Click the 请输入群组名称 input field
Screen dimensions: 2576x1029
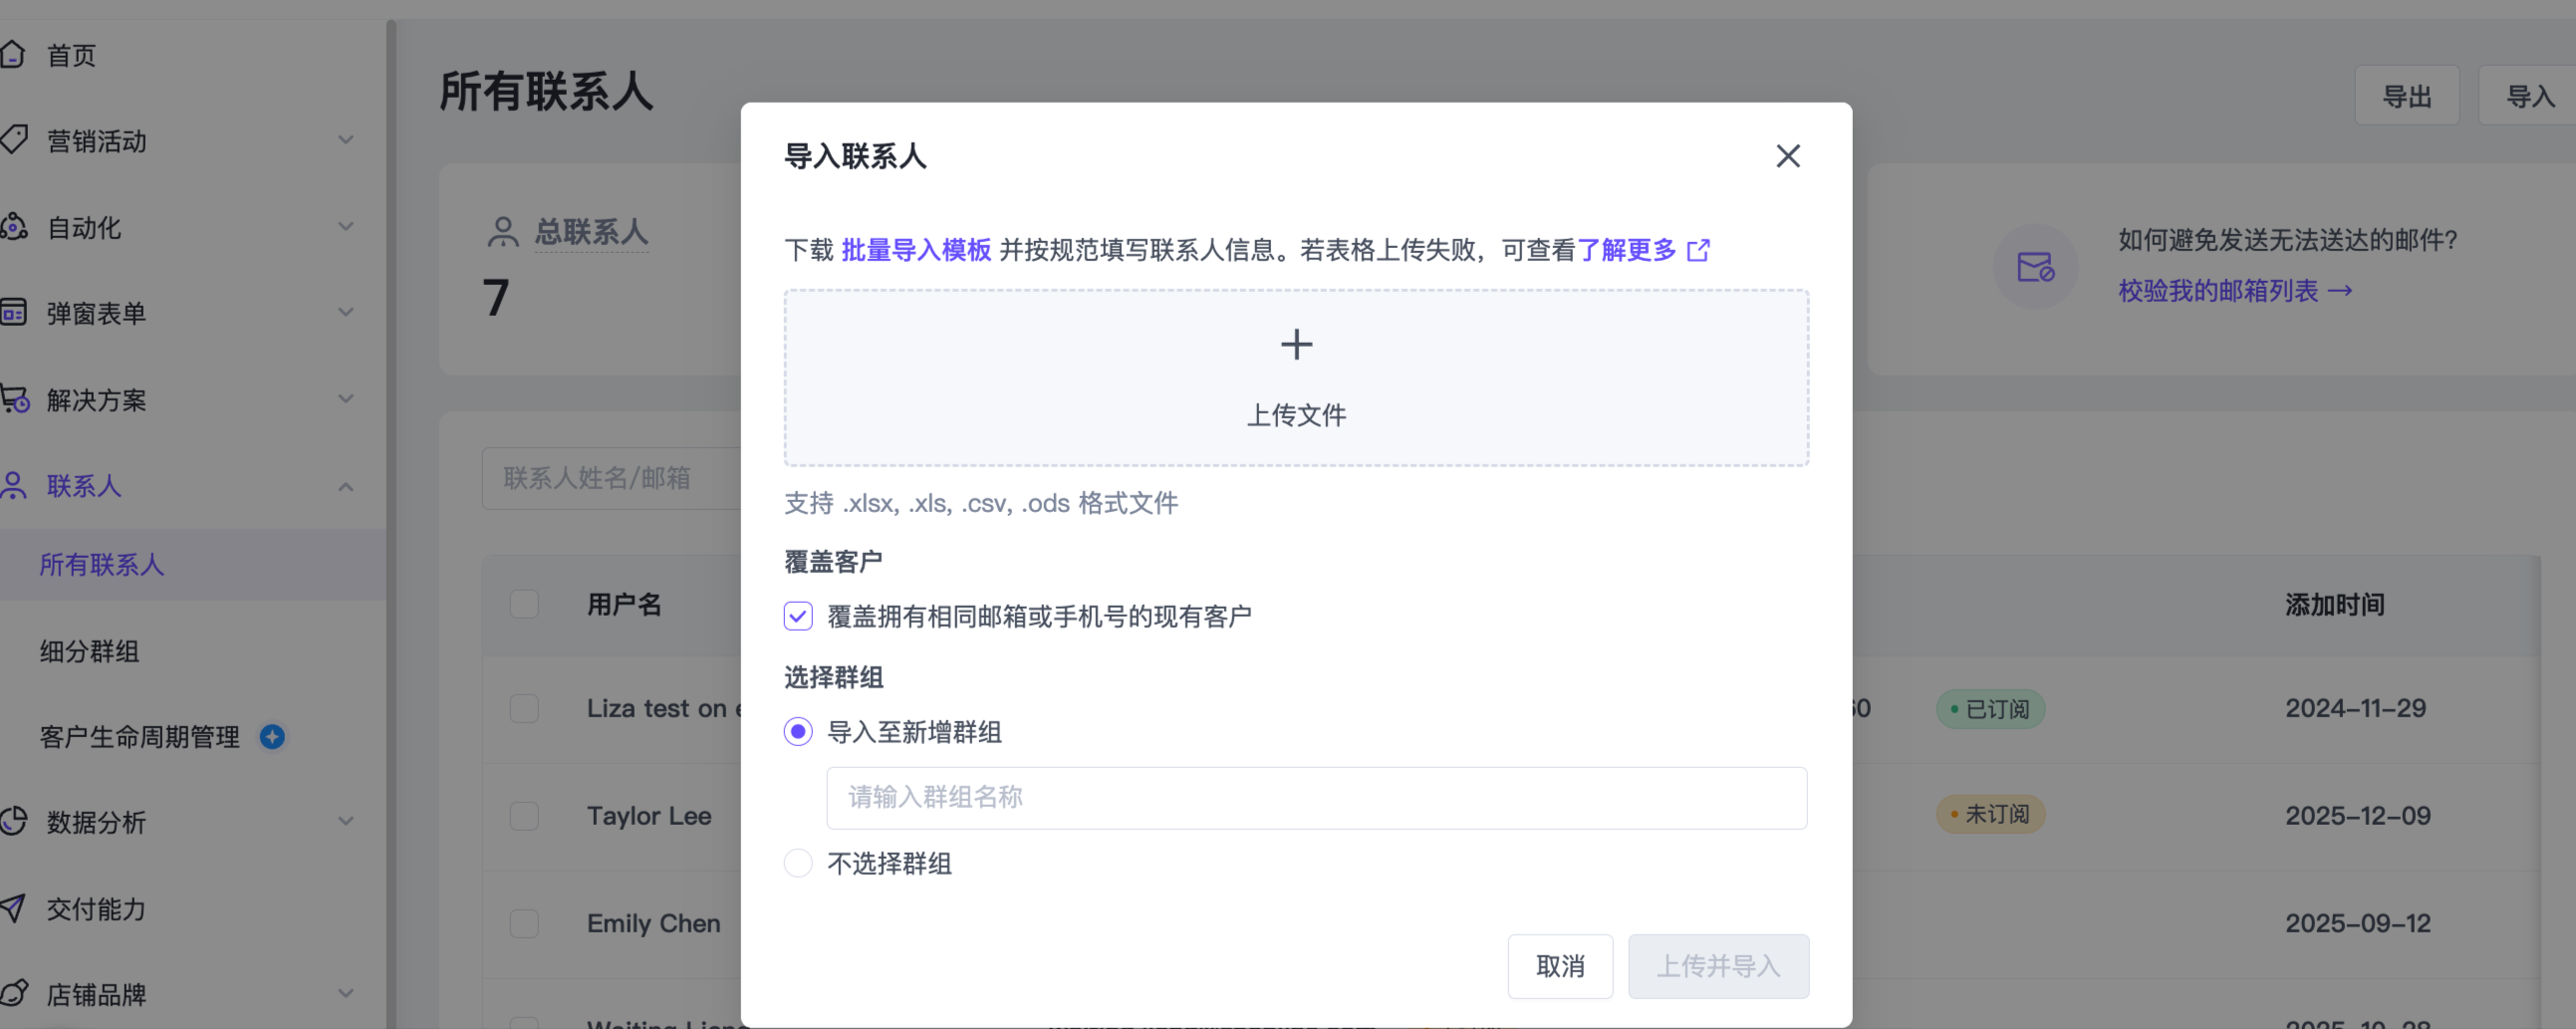pos(1316,798)
